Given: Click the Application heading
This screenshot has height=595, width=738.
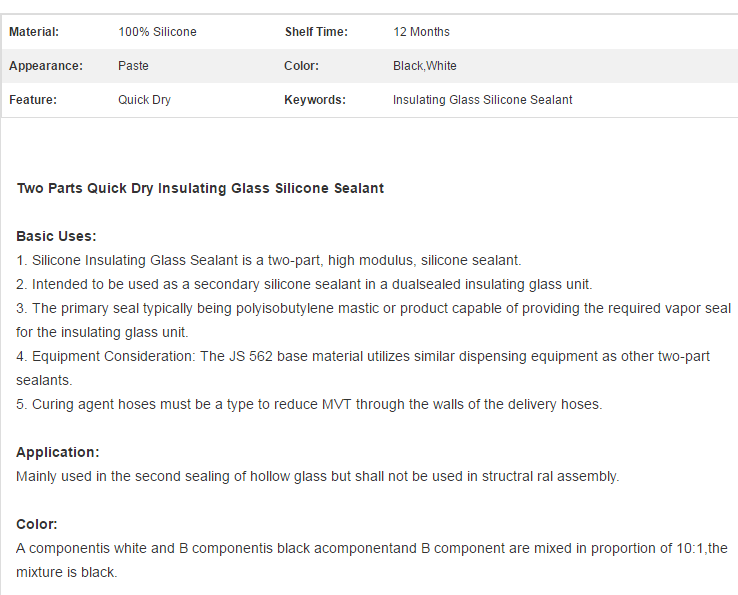Looking at the screenshot, I should click(58, 452).
